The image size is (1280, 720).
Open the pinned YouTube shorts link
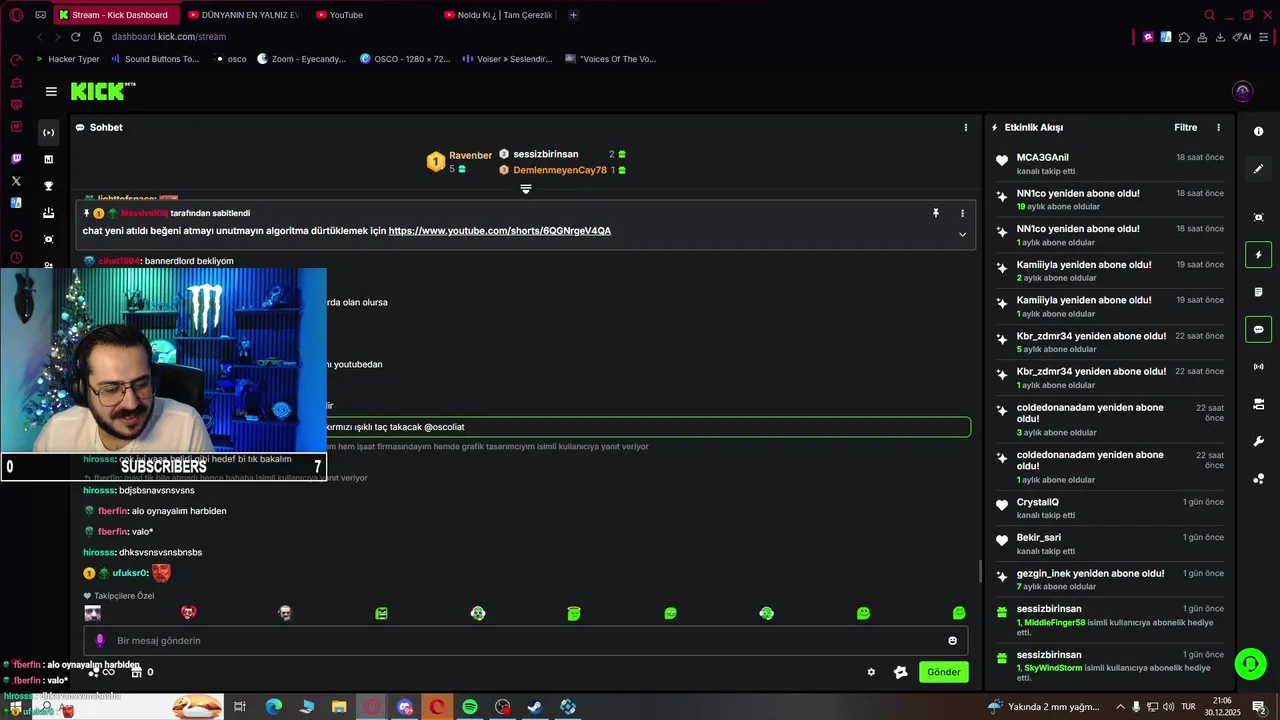[499, 231]
